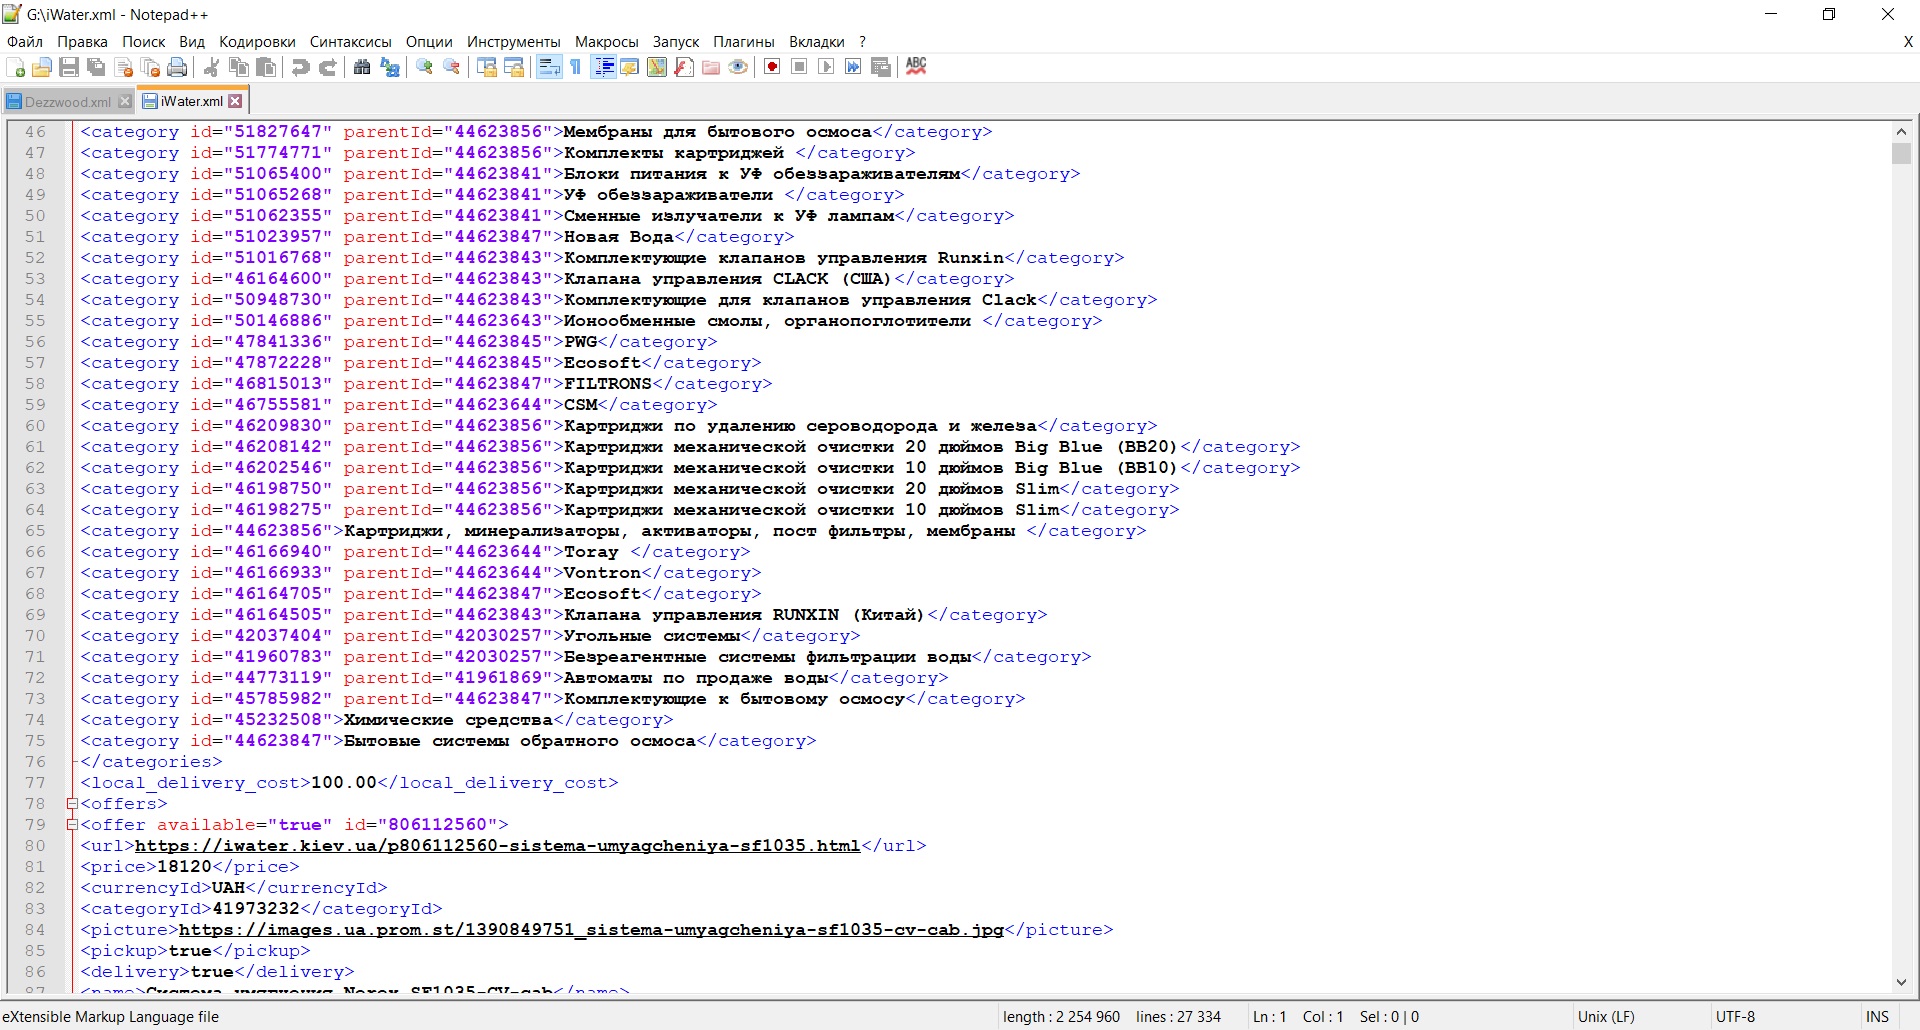Click the Close file toolbar icon

coord(124,67)
